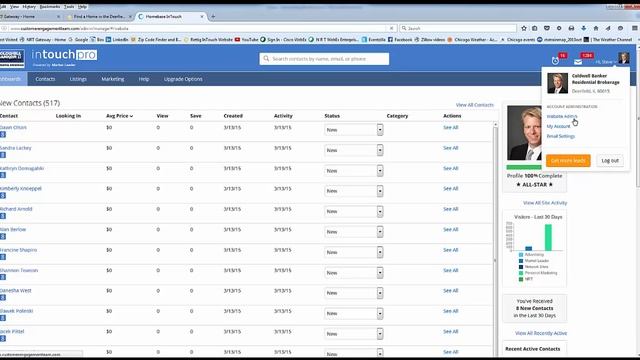The width and height of the screenshot is (640, 360).
Task: Click the large agent profile photo
Action: point(524,133)
